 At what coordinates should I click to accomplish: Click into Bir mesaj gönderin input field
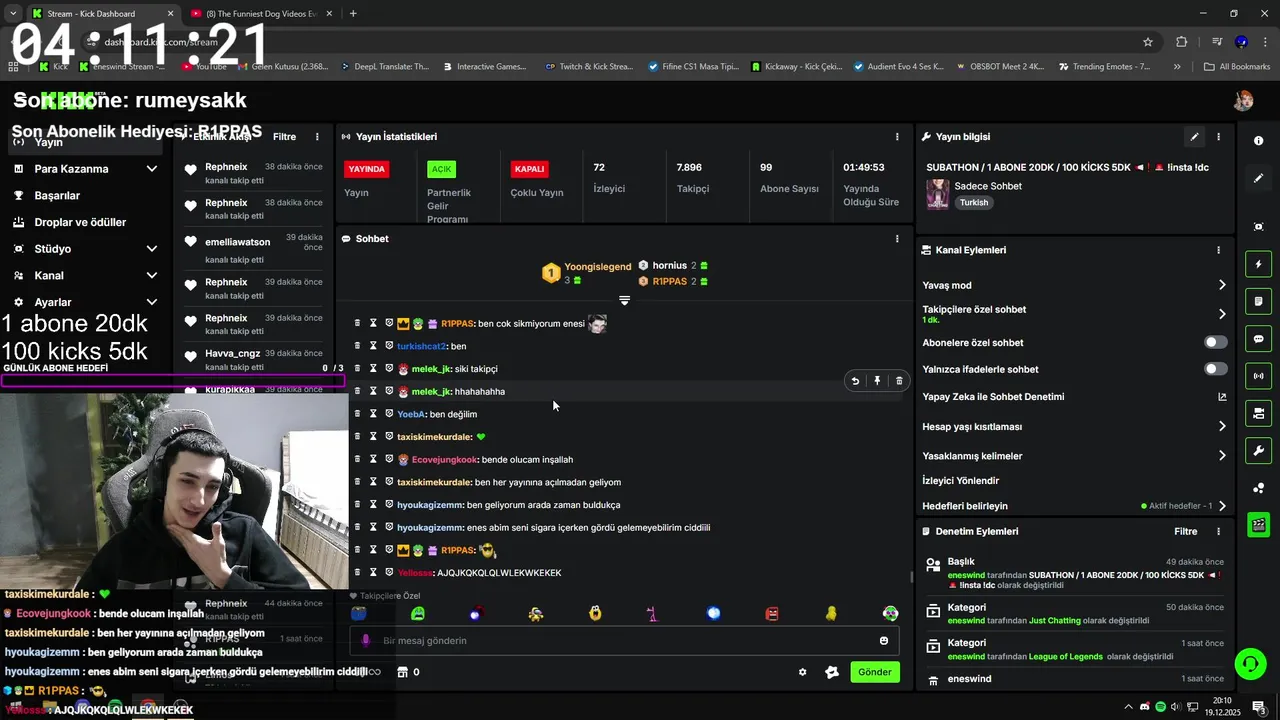pos(625,641)
